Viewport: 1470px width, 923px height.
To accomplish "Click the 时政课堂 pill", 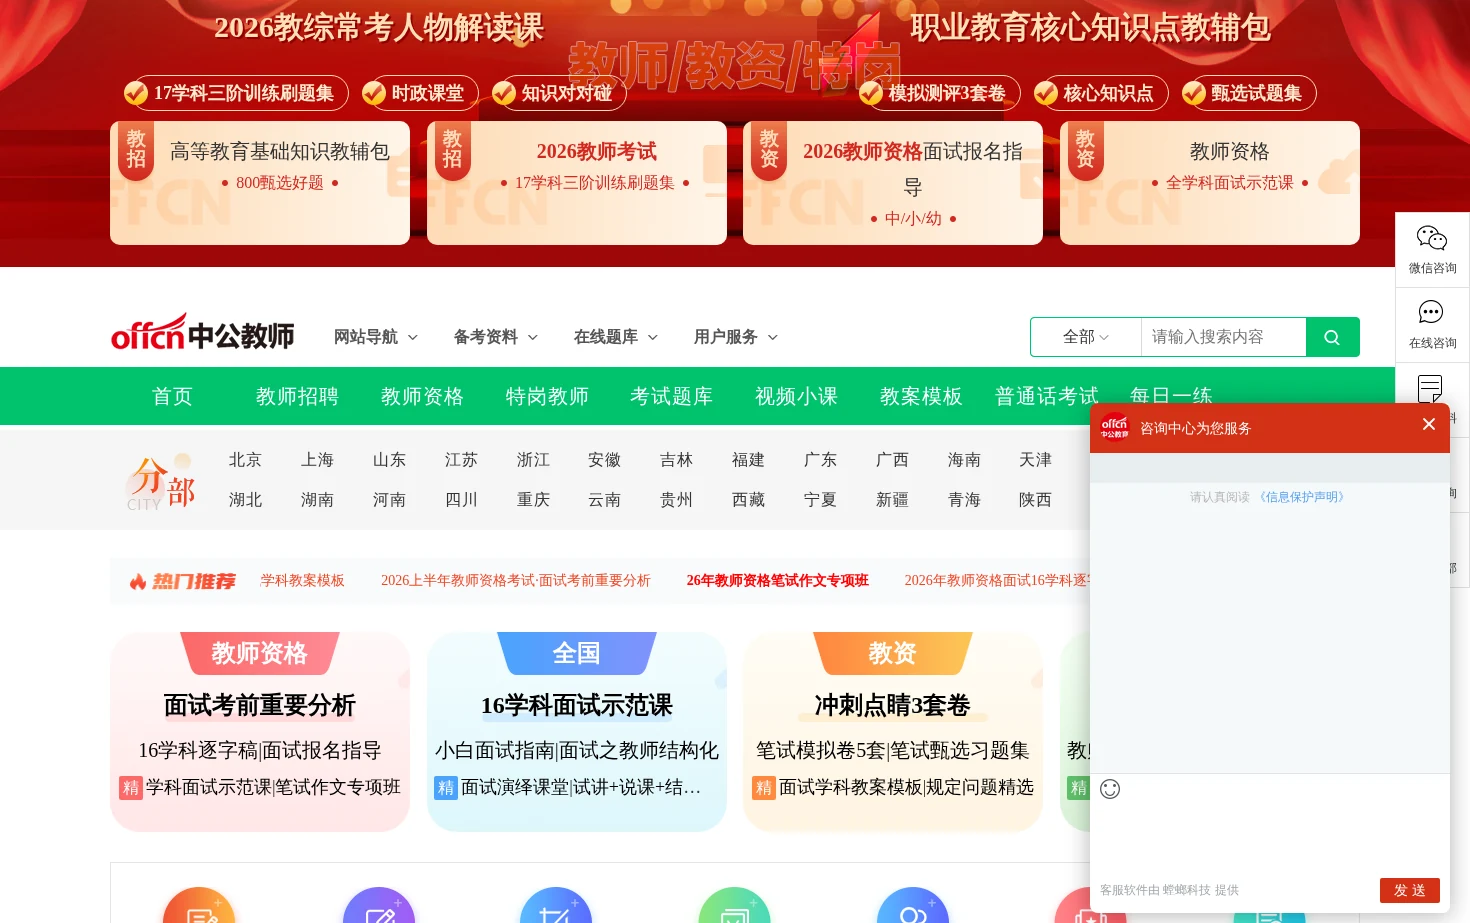I will 419,93.
